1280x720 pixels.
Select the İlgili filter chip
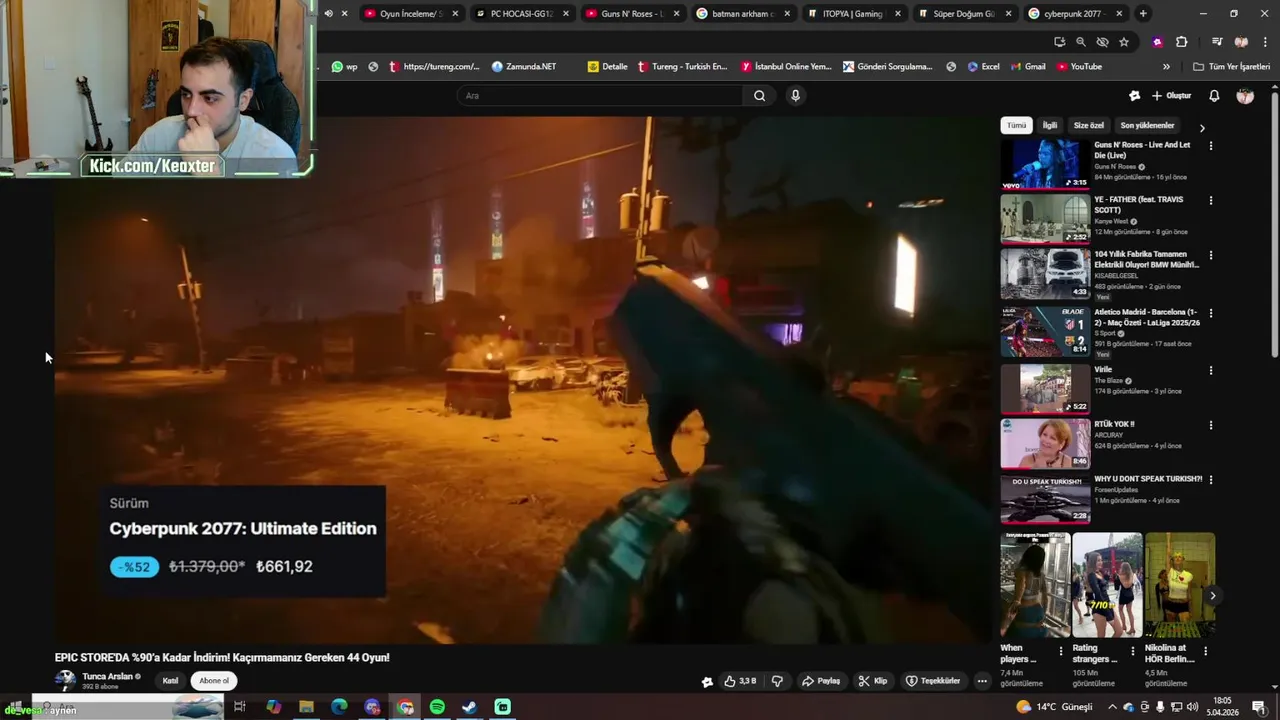pyautogui.click(x=1049, y=126)
